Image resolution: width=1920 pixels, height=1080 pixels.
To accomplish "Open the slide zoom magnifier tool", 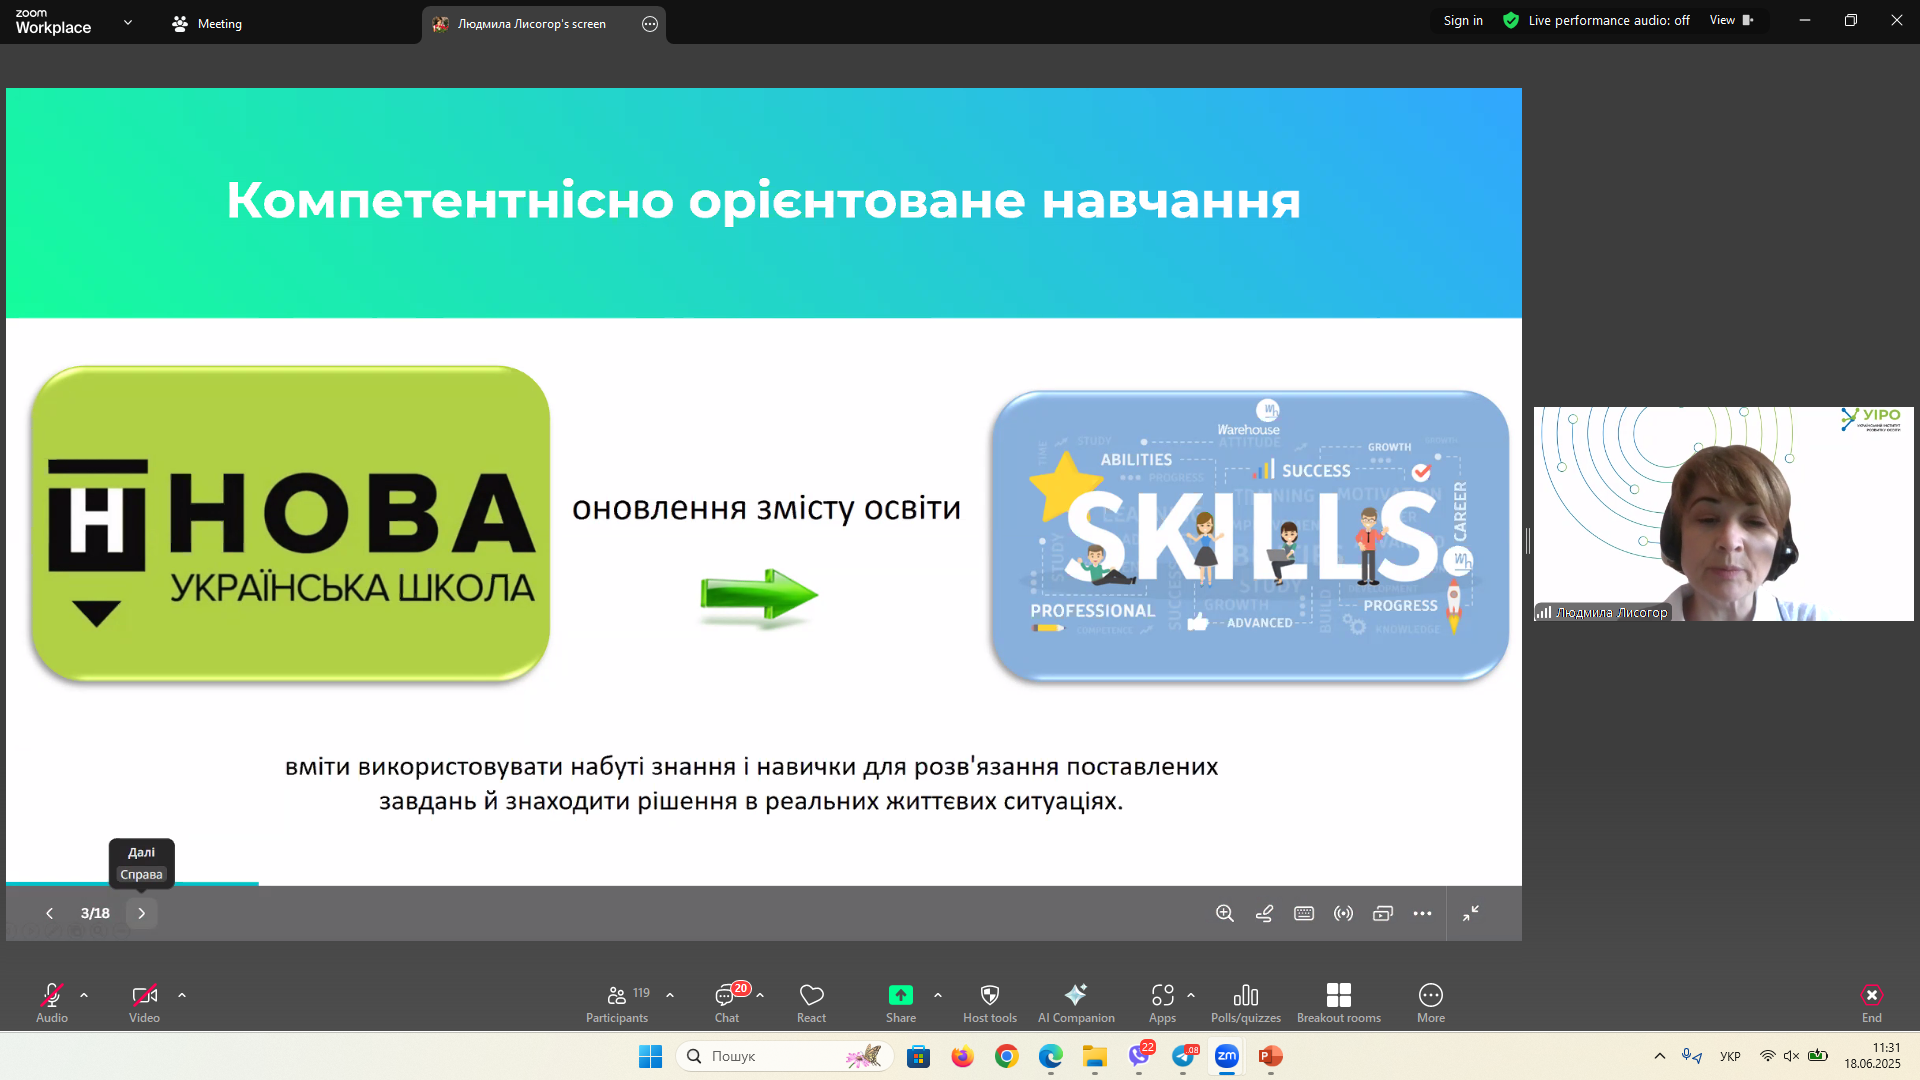I will [x=1225, y=913].
